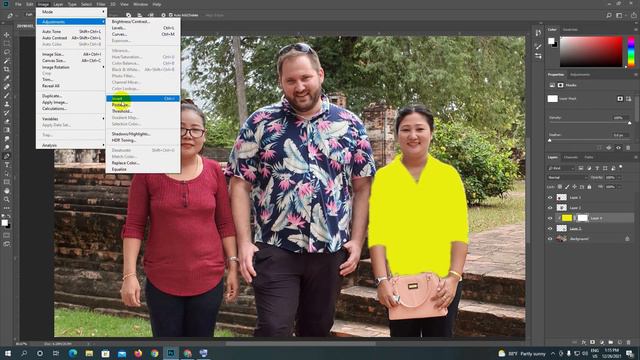
Task: Choose Auto Contrast from Image menu
Action: point(71,38)
